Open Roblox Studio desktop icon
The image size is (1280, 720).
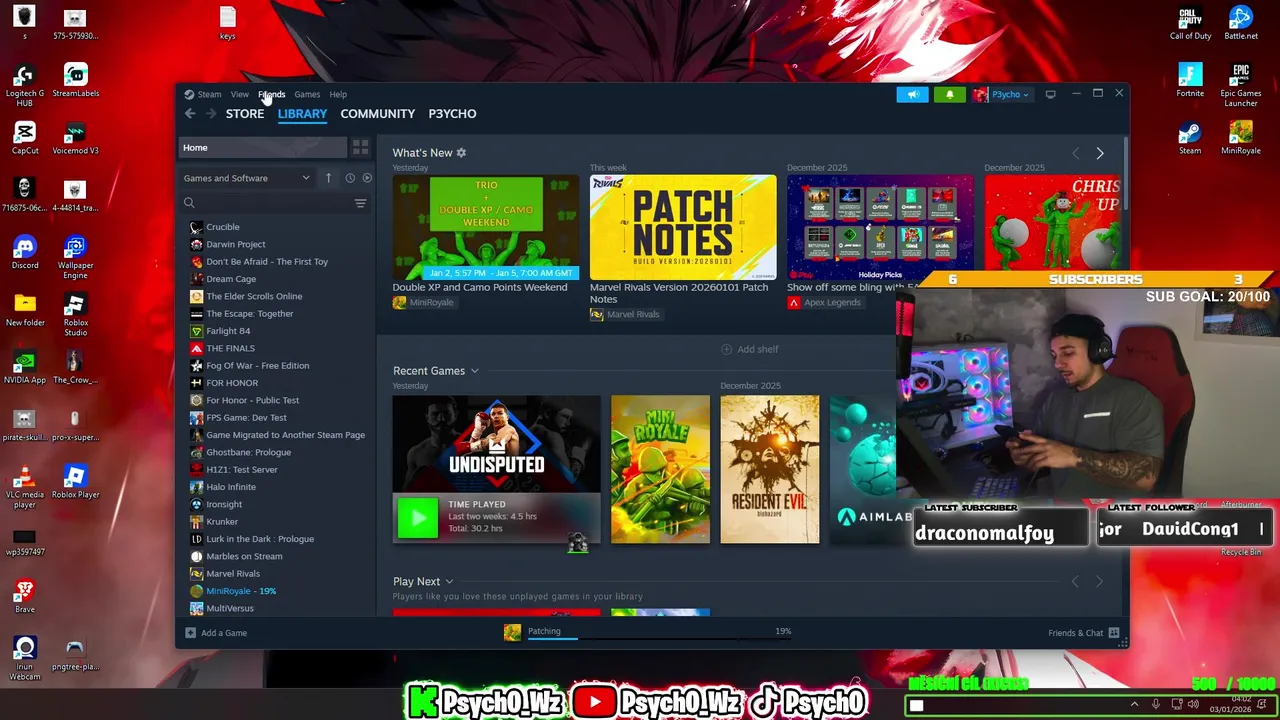pyautogui.click(x=75, y=314)
